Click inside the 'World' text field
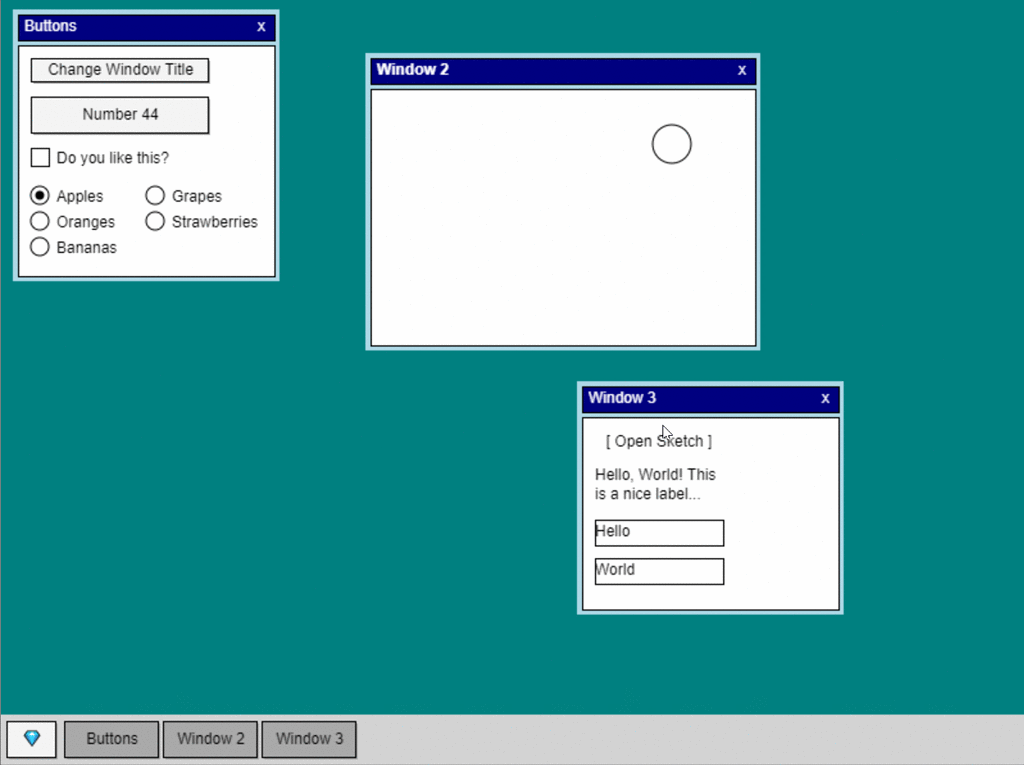Screen dimensions: 1024x765 pos(658,570)
